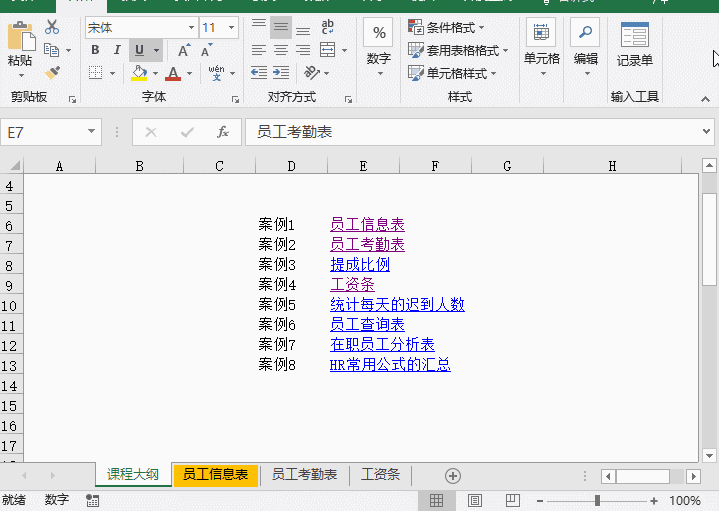Switch to 工资条 sheet tab
This screenshot has height=511, width=719.
380,474
